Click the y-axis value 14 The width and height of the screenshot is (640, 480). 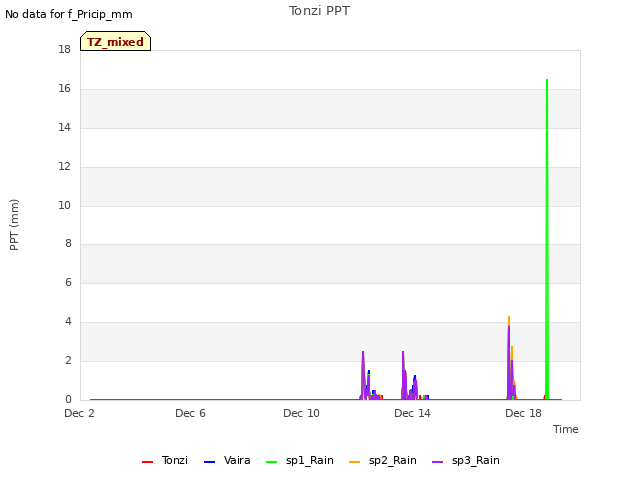64,127
